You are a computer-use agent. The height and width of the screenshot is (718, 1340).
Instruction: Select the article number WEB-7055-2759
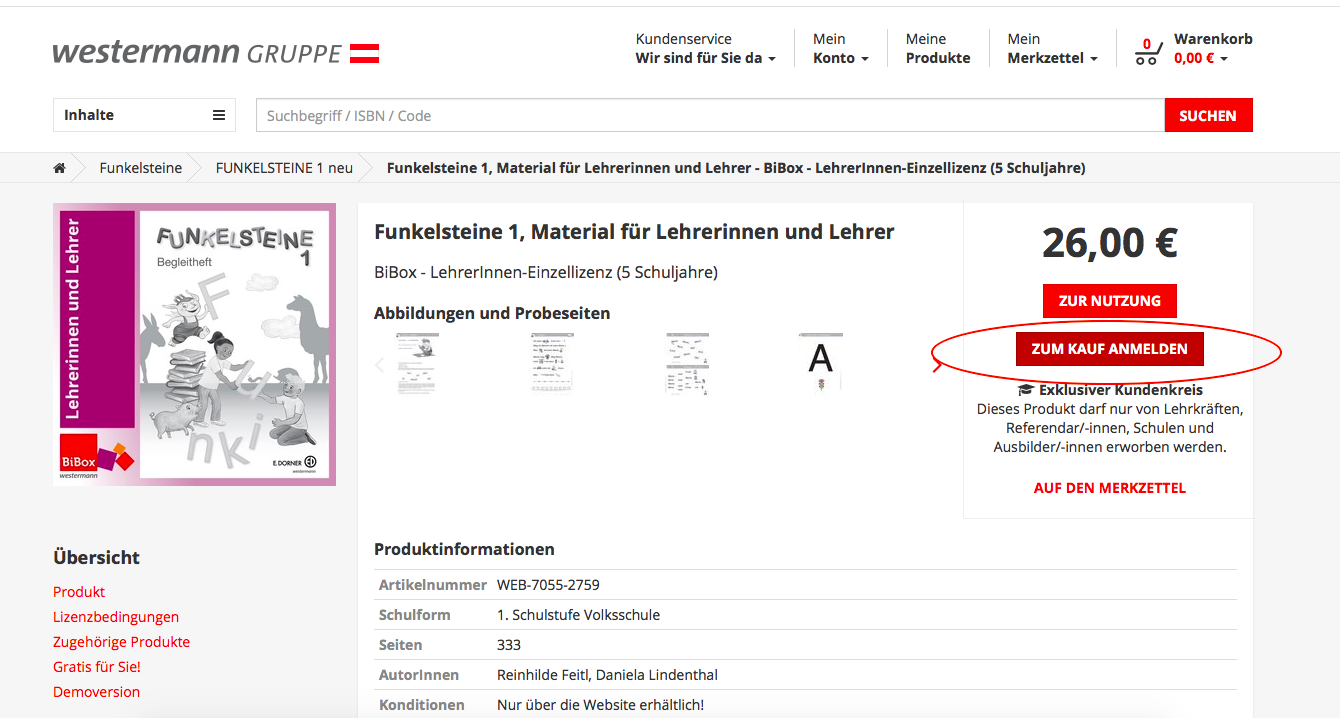click(548, 585)
